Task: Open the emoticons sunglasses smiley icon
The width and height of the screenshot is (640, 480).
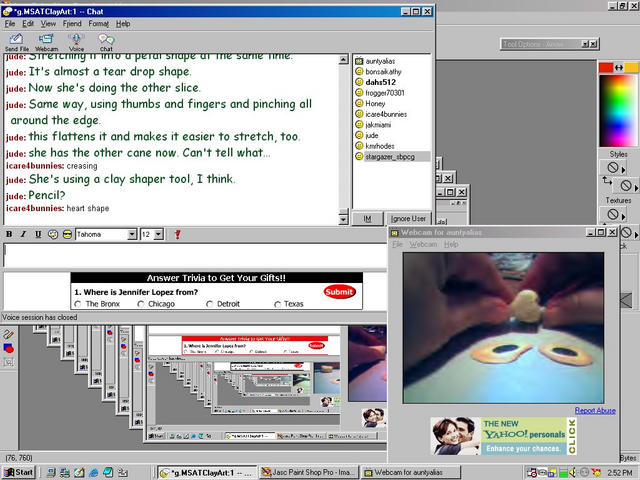Action: tap(67, 234)
